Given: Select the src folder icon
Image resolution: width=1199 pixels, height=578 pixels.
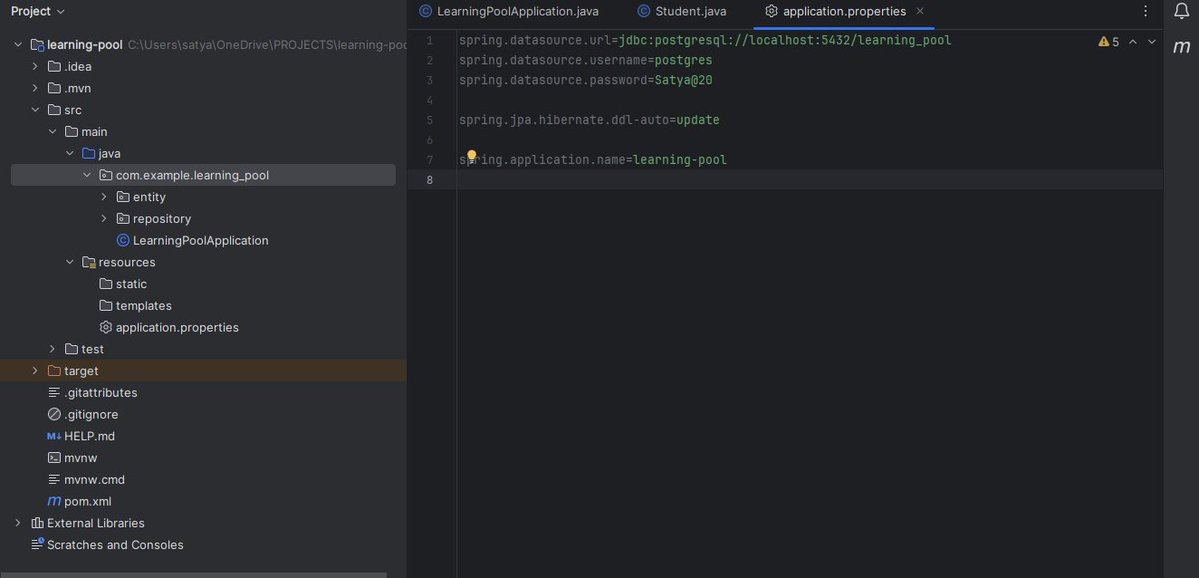Looking at the screenshot, I should (x=54, y=110).
